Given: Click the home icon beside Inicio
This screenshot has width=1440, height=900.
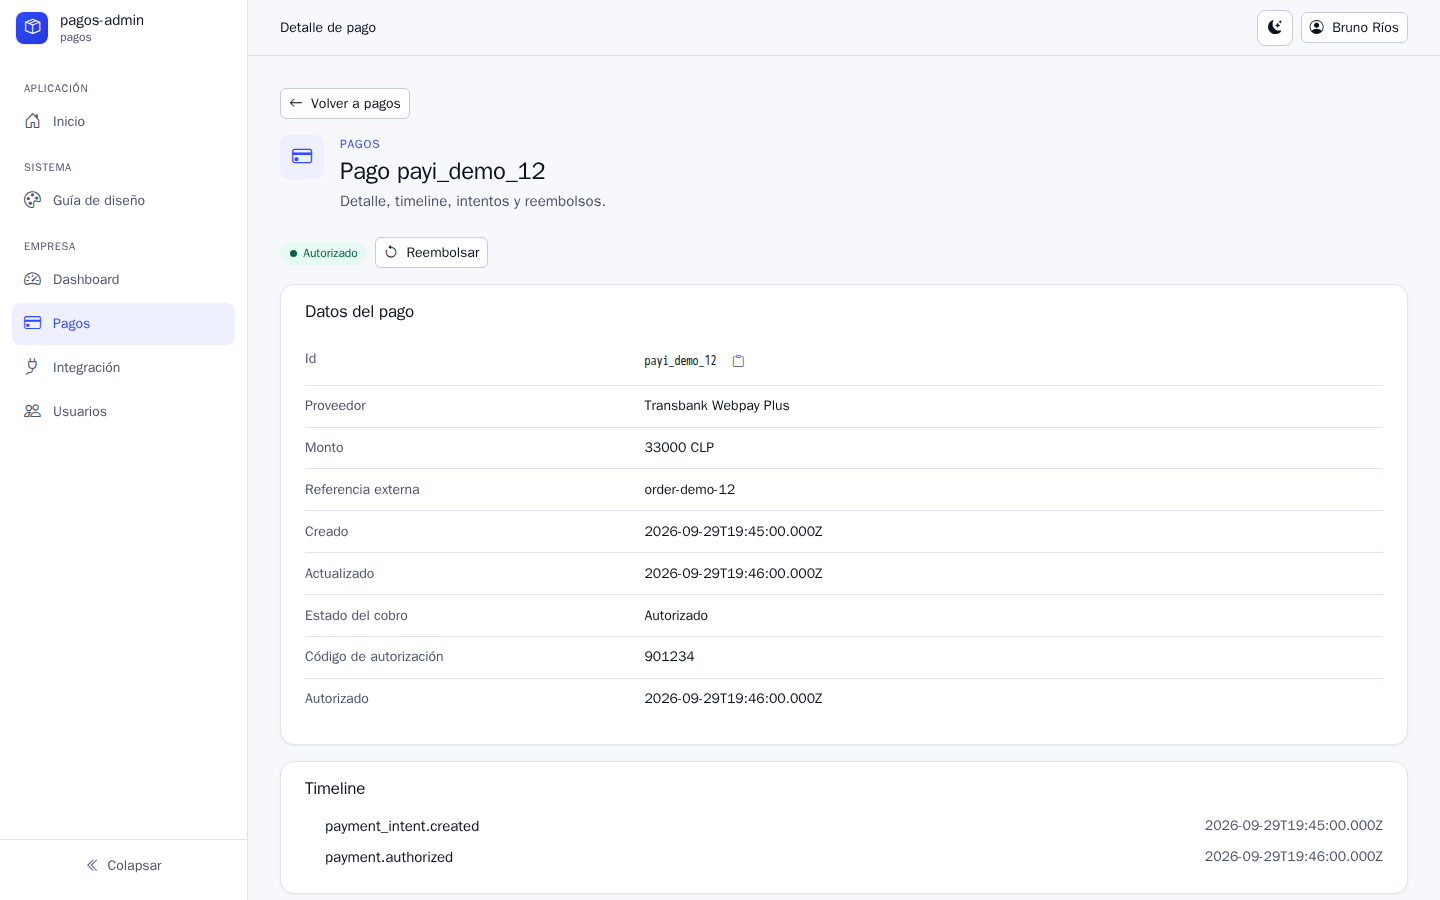Looking at the screenshot, I should (x=33, y=121).
